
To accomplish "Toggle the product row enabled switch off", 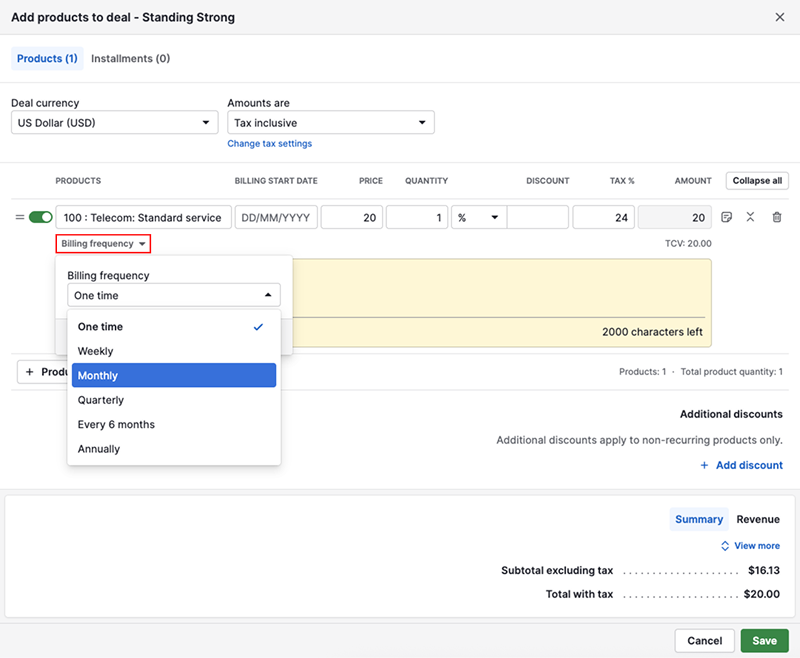I will tap(41, 217).
